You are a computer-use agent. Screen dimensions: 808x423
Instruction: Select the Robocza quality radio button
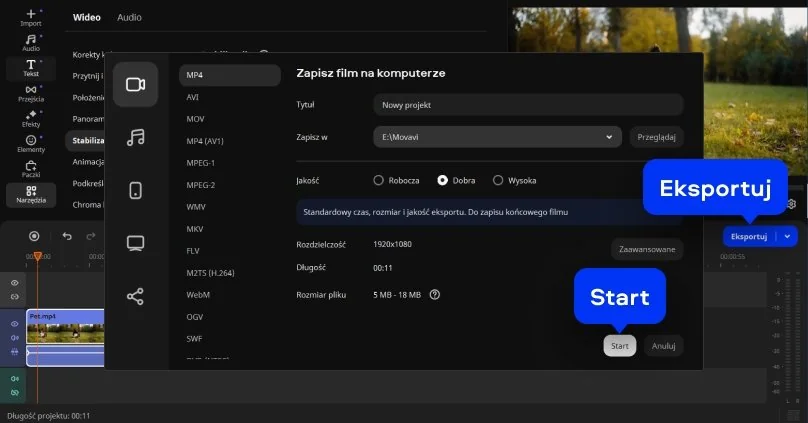379,181
